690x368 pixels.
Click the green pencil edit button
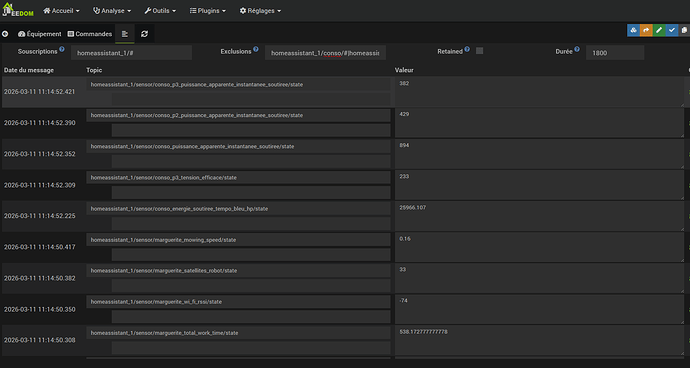point(659,30)
